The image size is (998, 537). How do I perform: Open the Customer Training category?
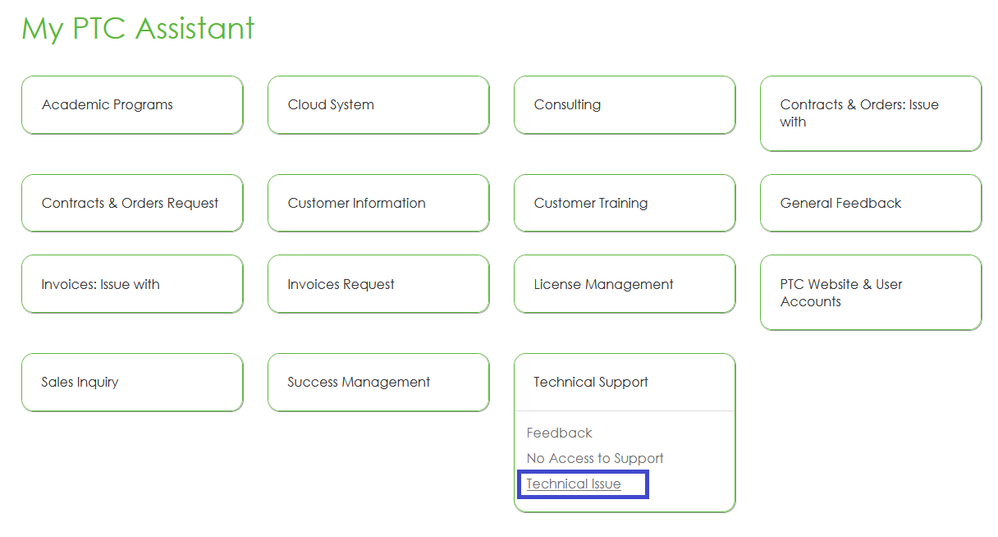point(624,203)
